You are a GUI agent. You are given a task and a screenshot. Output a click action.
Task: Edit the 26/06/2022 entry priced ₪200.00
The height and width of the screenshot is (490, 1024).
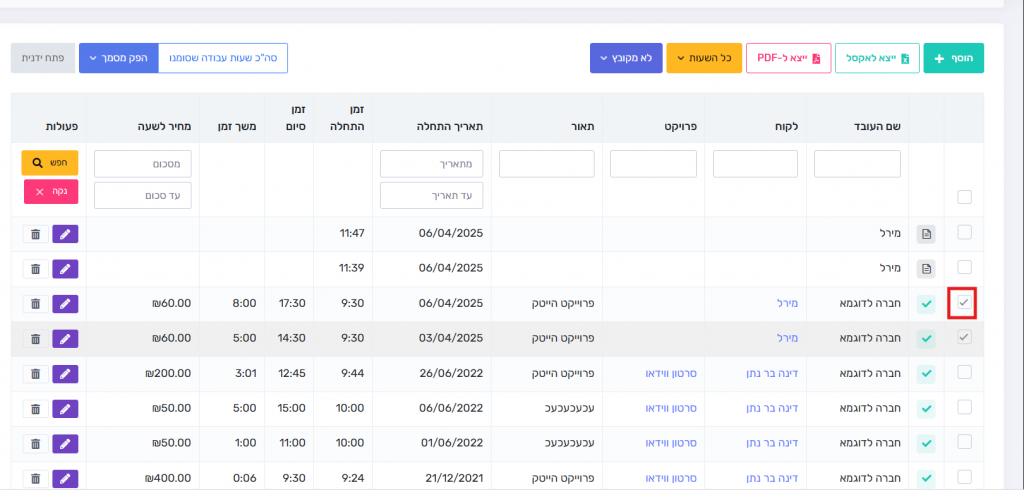pos(65,374)
